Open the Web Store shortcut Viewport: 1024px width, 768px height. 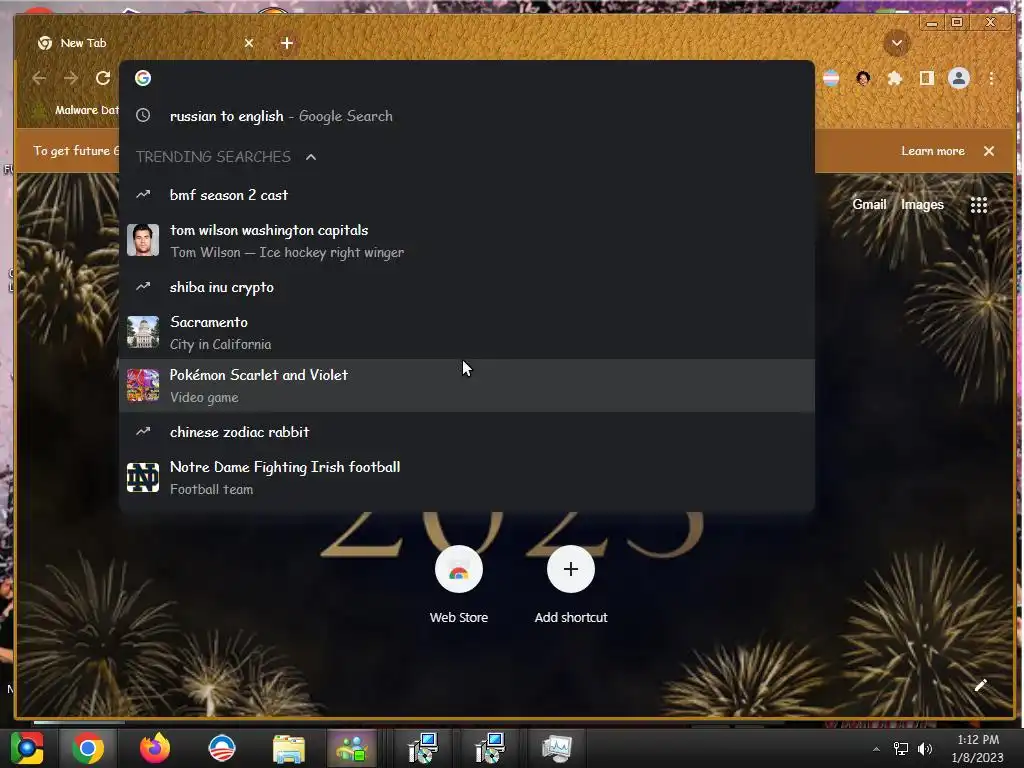point(459,584)
